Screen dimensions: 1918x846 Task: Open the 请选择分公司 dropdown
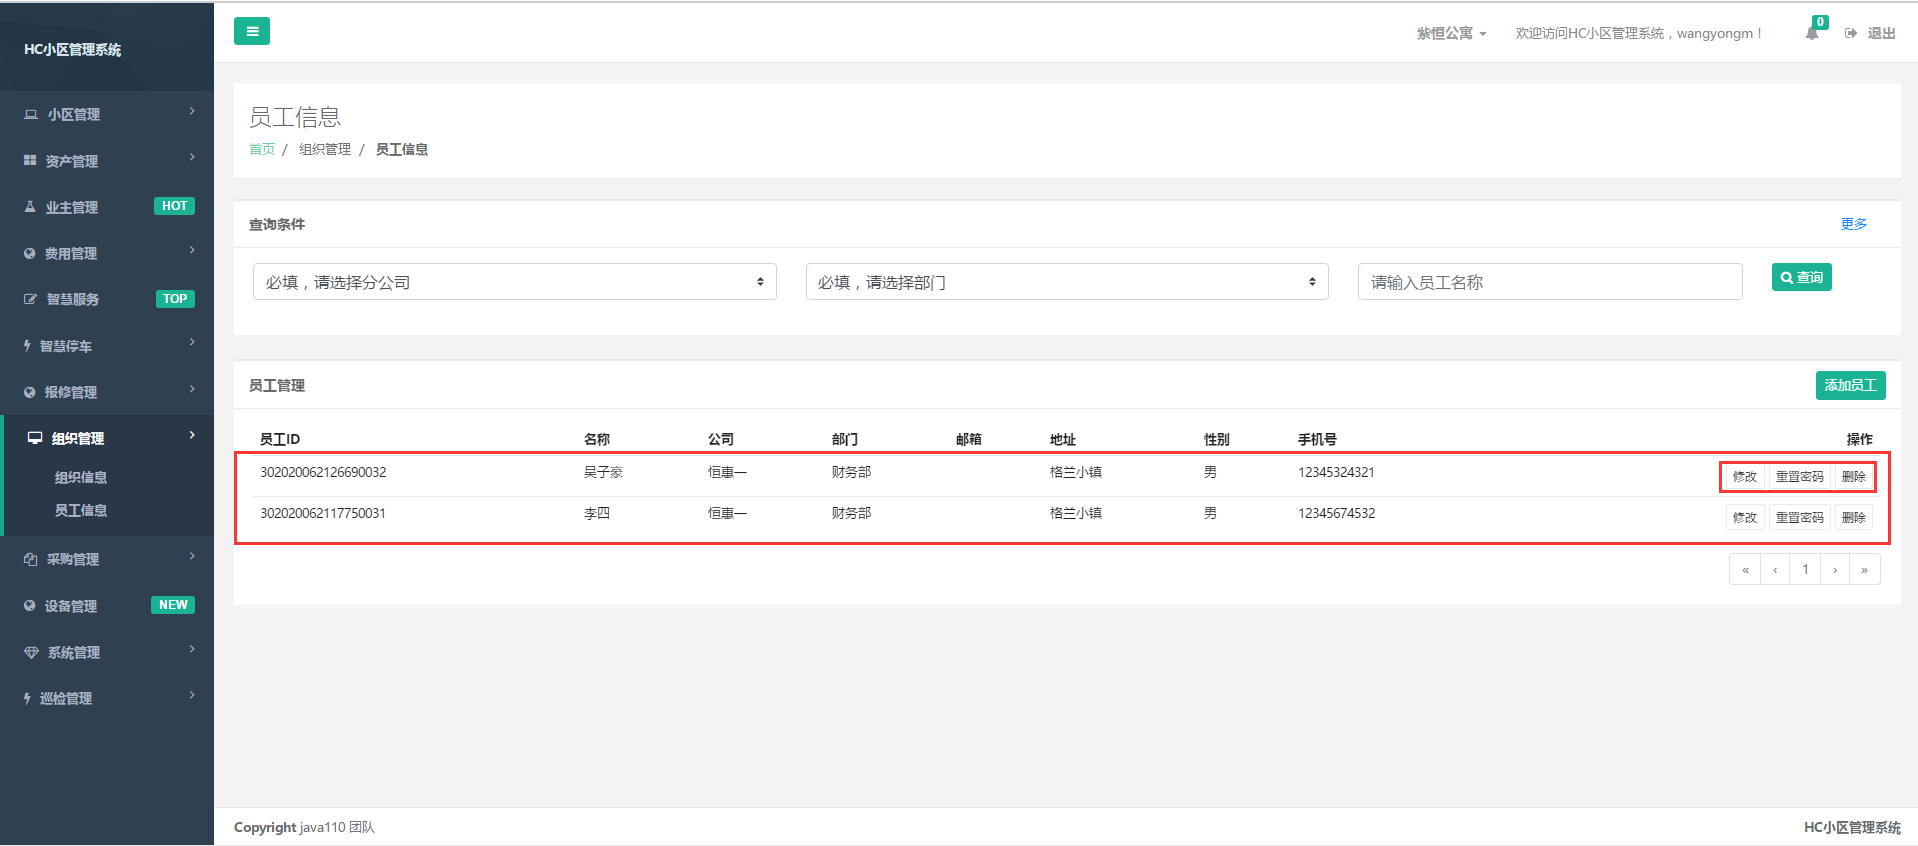[x=515, y=282]
